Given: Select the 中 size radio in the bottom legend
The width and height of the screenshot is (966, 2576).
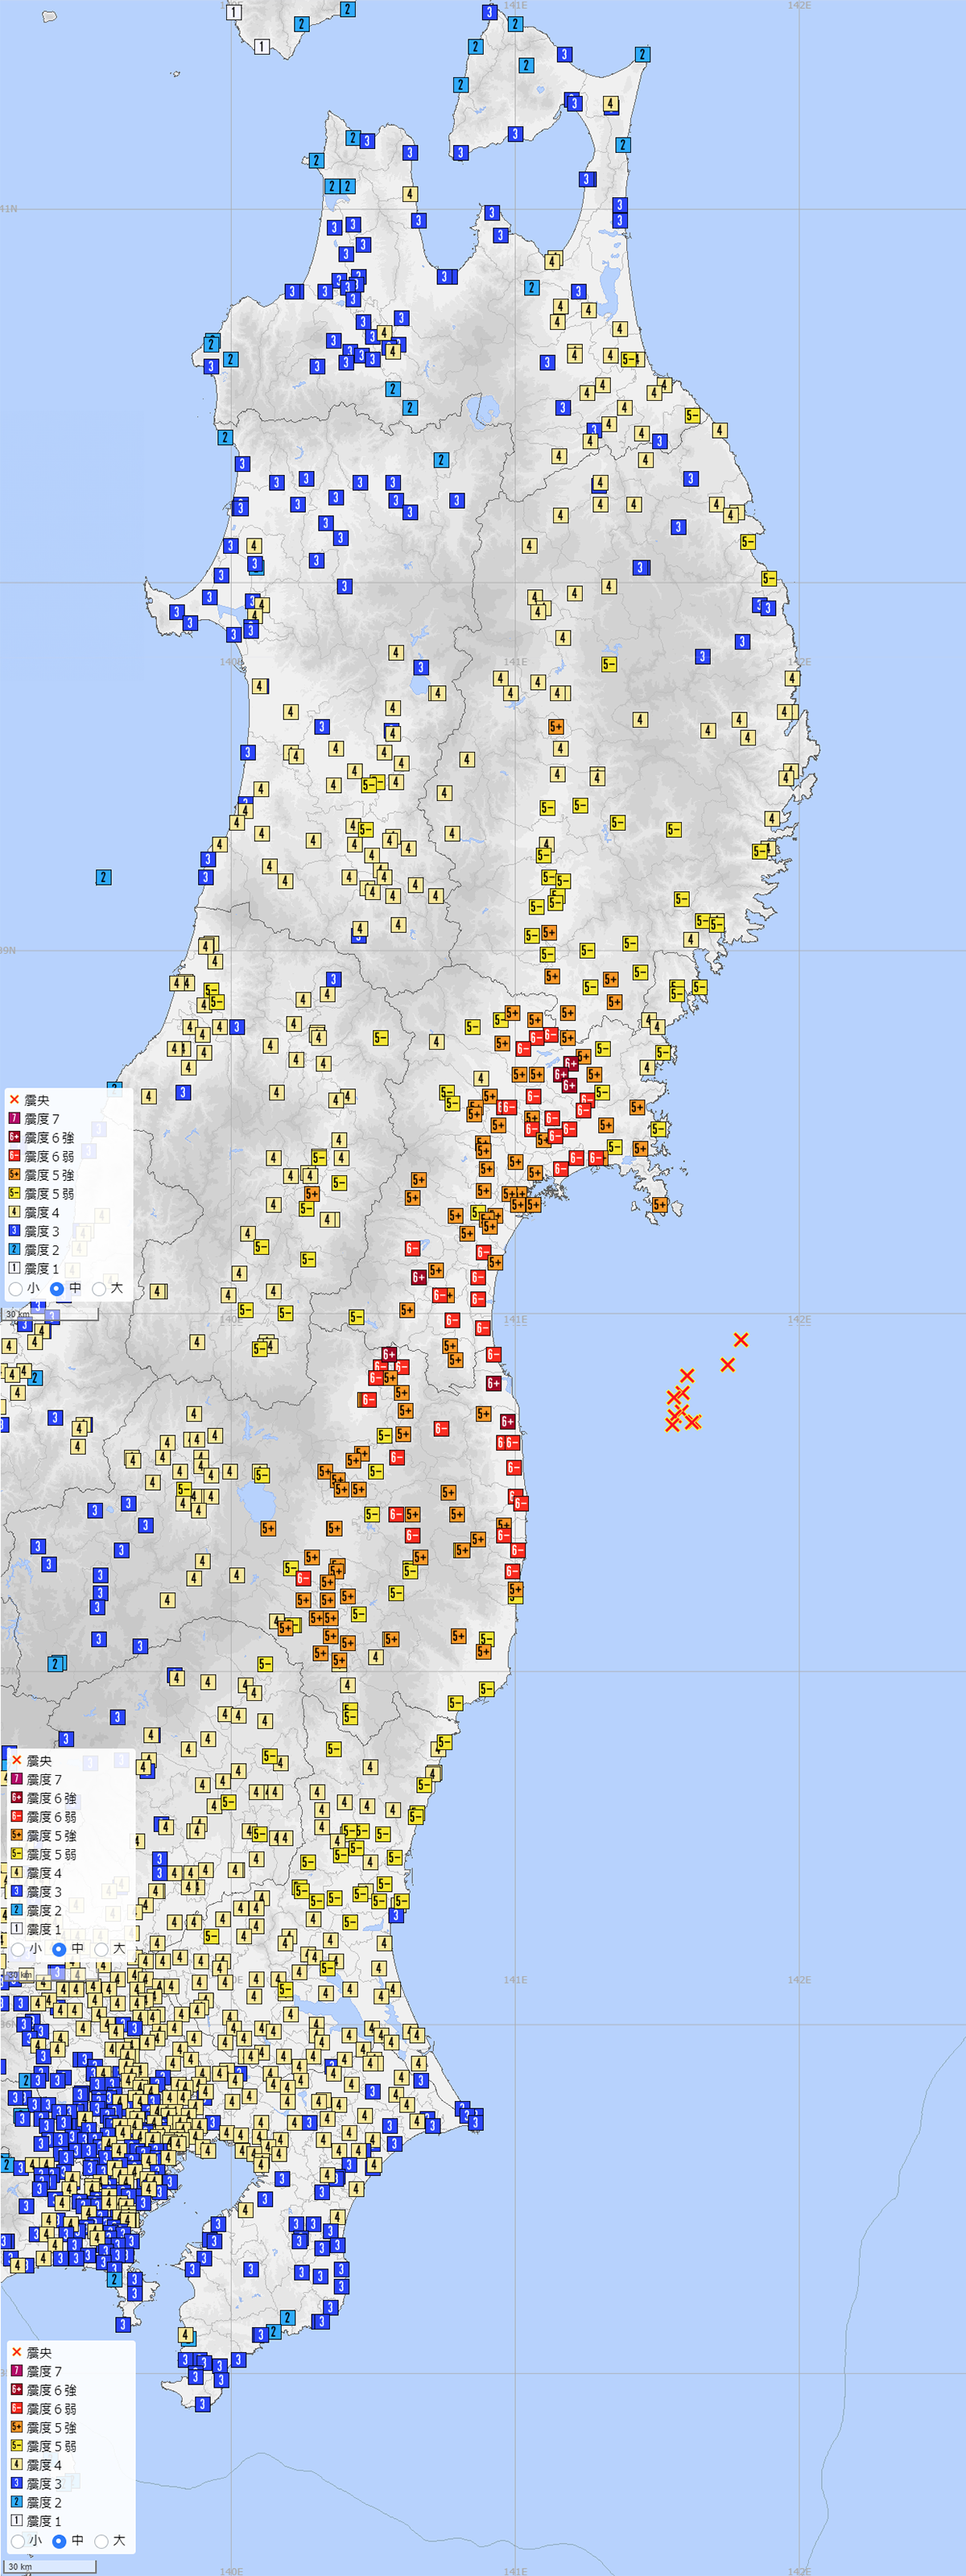Looking at the screenshot, I should point(59,2541).
